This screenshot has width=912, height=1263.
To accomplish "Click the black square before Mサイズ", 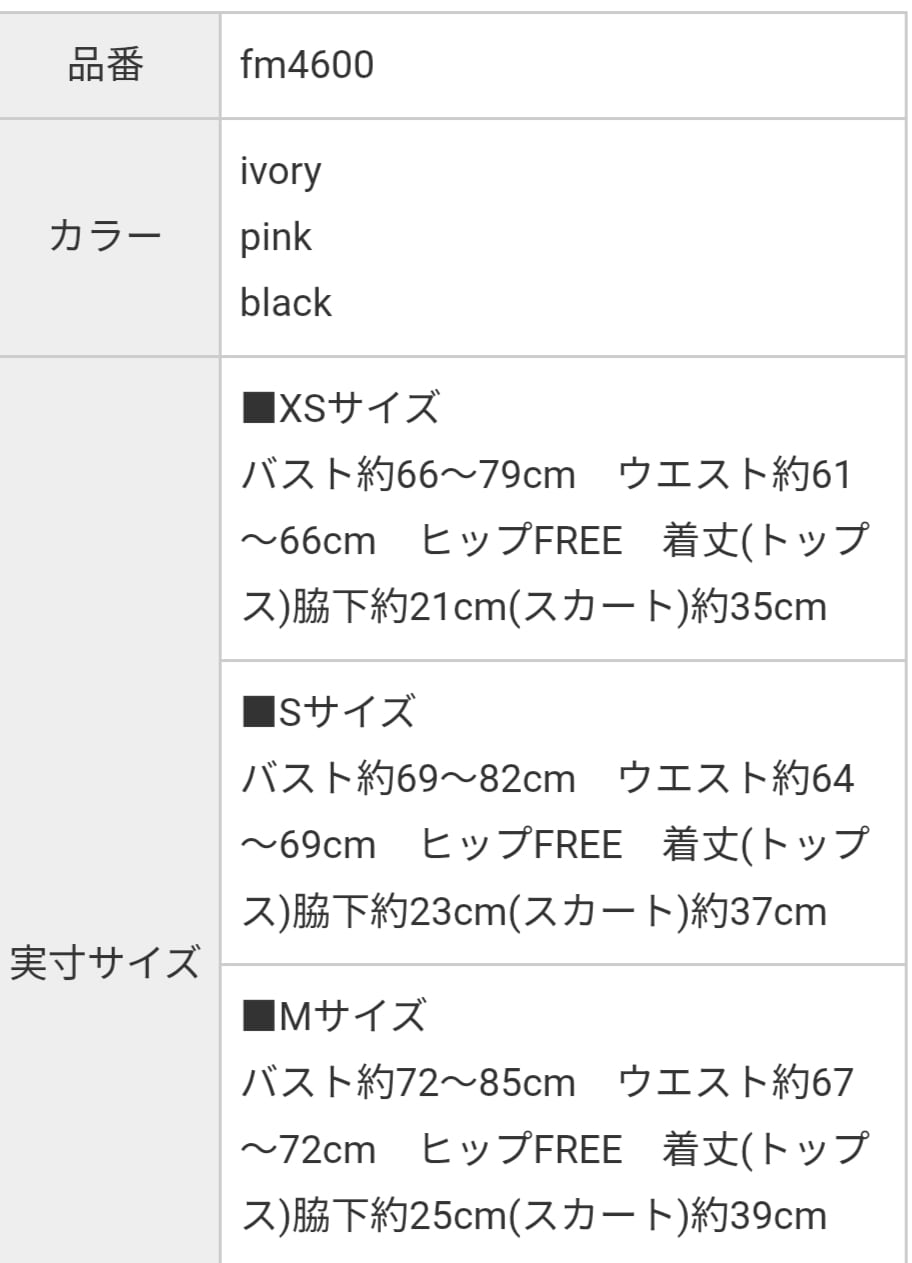I will 258,1016.
